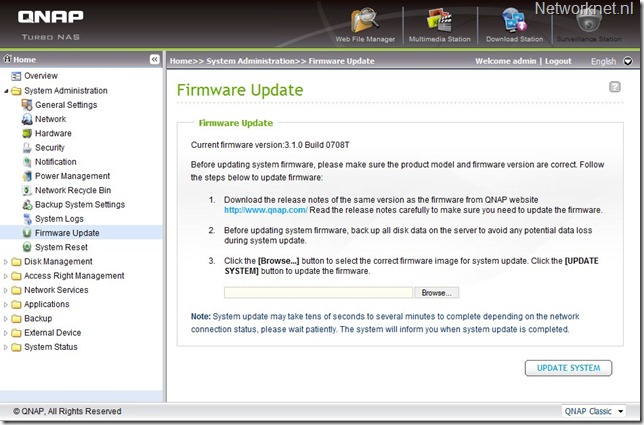This screenshot has height=425, width=644.
Task: Open Notification settings
Action: tap(55, 162)
